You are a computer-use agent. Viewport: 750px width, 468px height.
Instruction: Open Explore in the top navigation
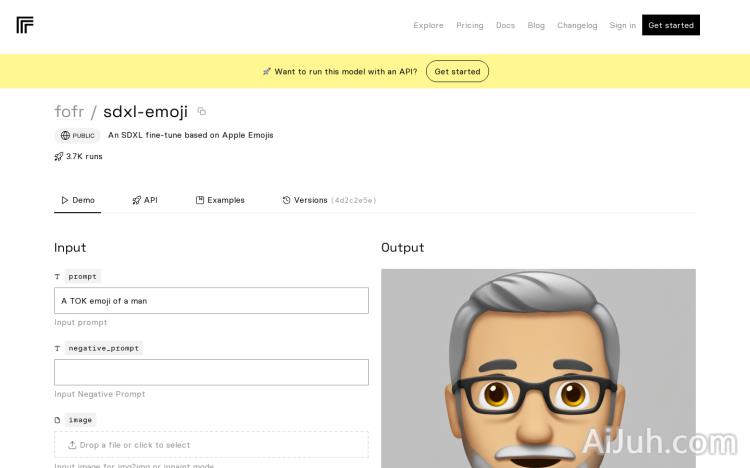point(428,25)
